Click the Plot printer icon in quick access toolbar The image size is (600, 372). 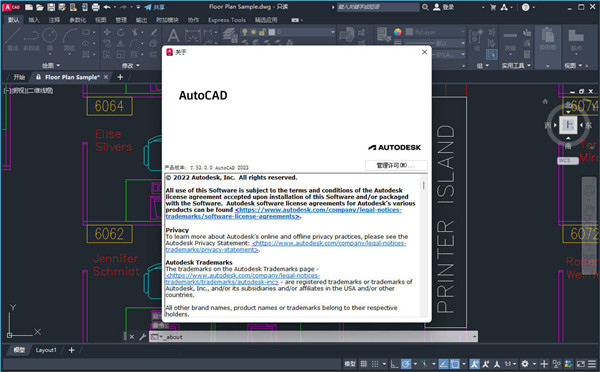pyautogui.click(x=96, y=7)
